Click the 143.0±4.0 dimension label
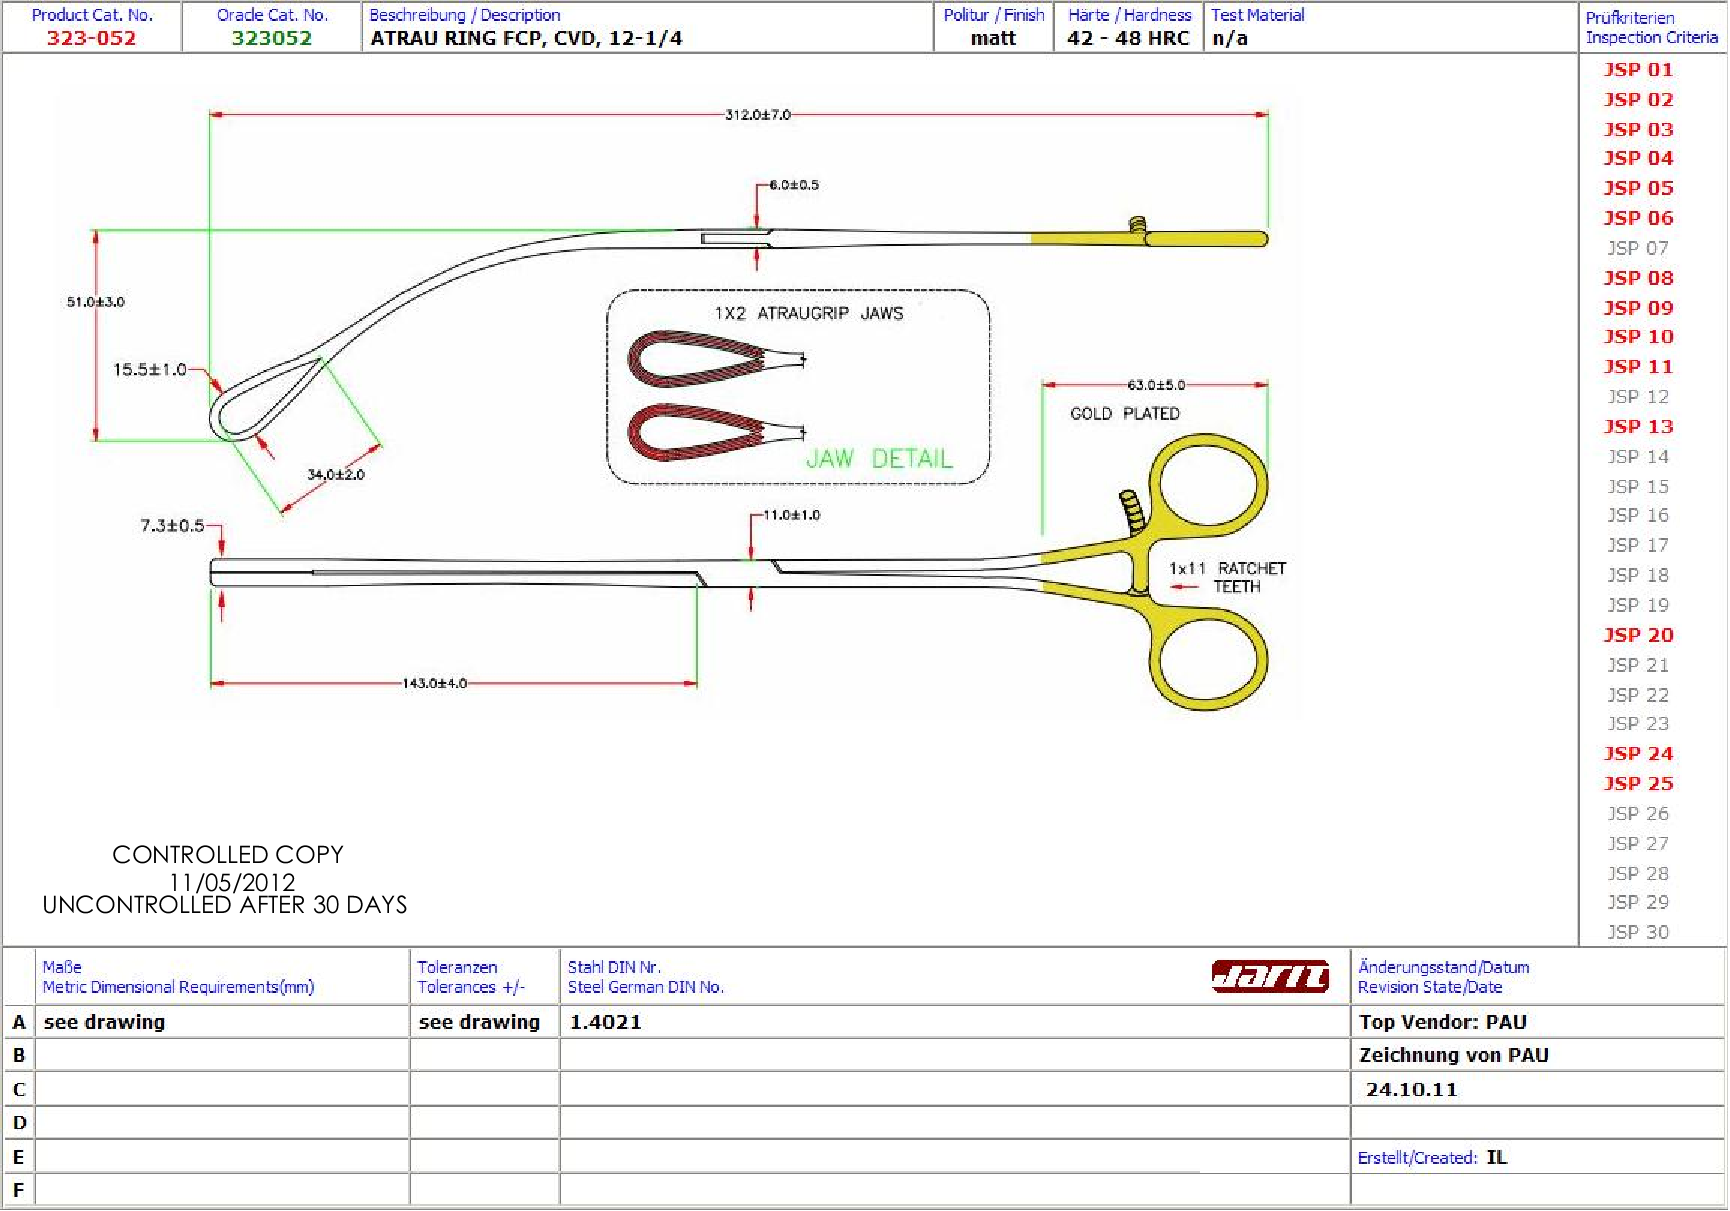Viewport: 1730px width, 1211px height. (x=434, y=683)
